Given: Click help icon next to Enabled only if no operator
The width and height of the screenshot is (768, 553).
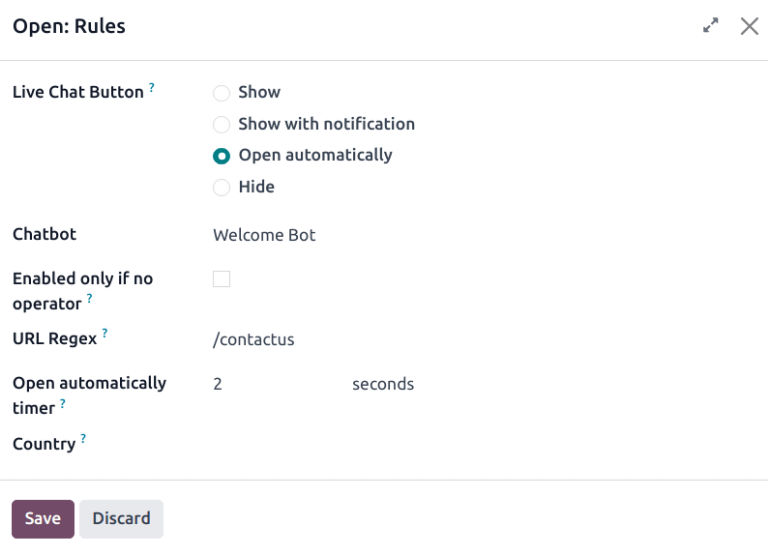Looking at the screenshot, I should coord(89,298).
